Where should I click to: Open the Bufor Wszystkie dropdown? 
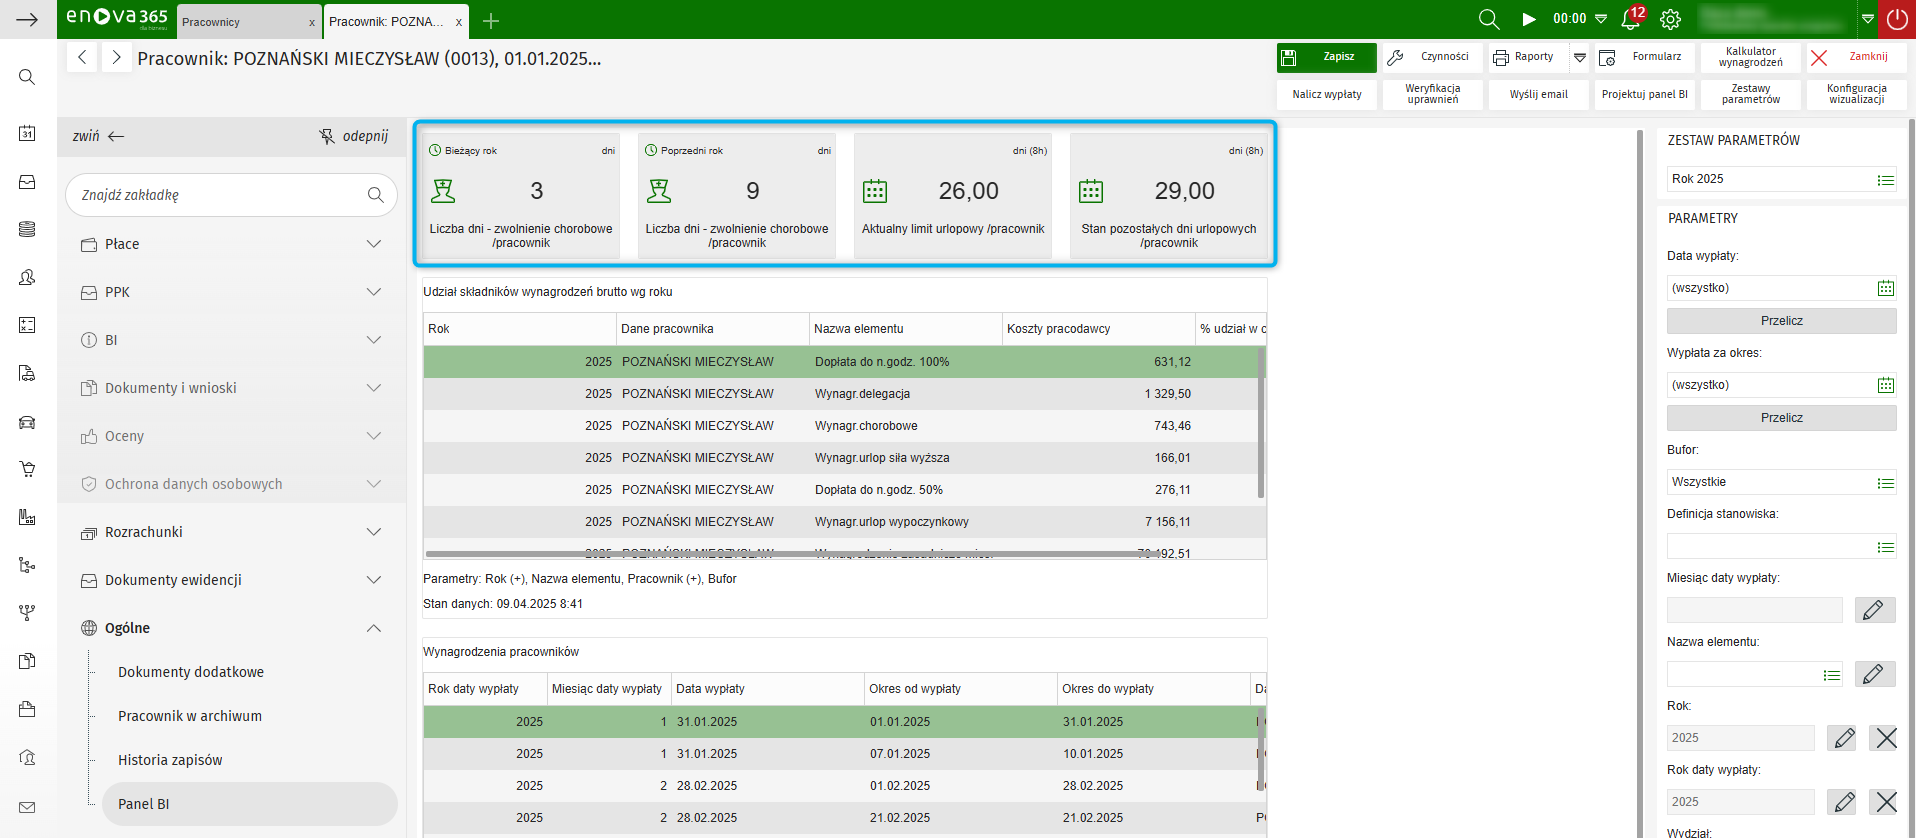point(1885,483)
